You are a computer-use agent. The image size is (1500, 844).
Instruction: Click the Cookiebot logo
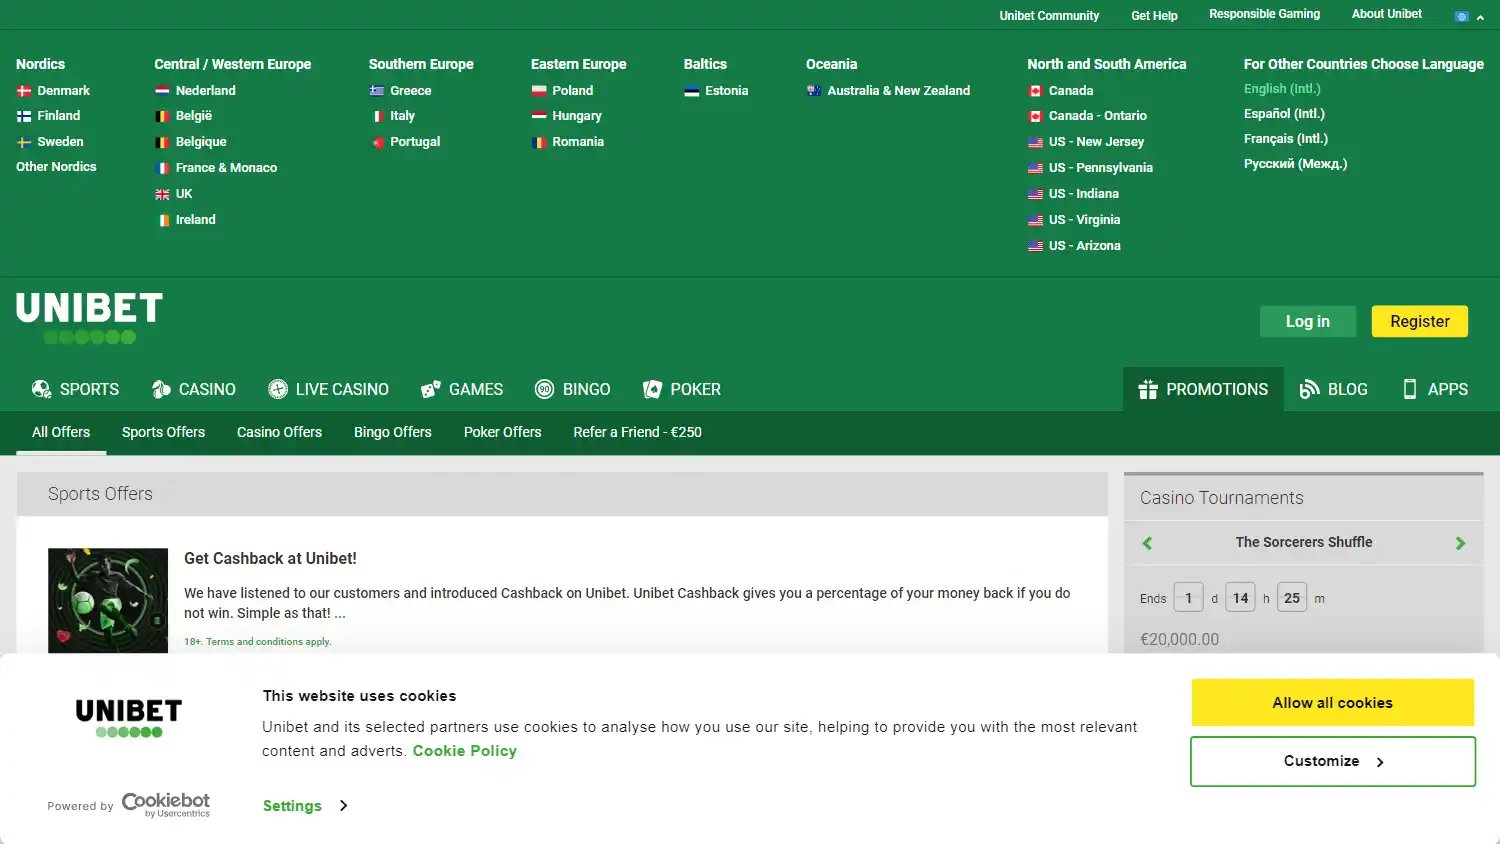coord(166,805)
